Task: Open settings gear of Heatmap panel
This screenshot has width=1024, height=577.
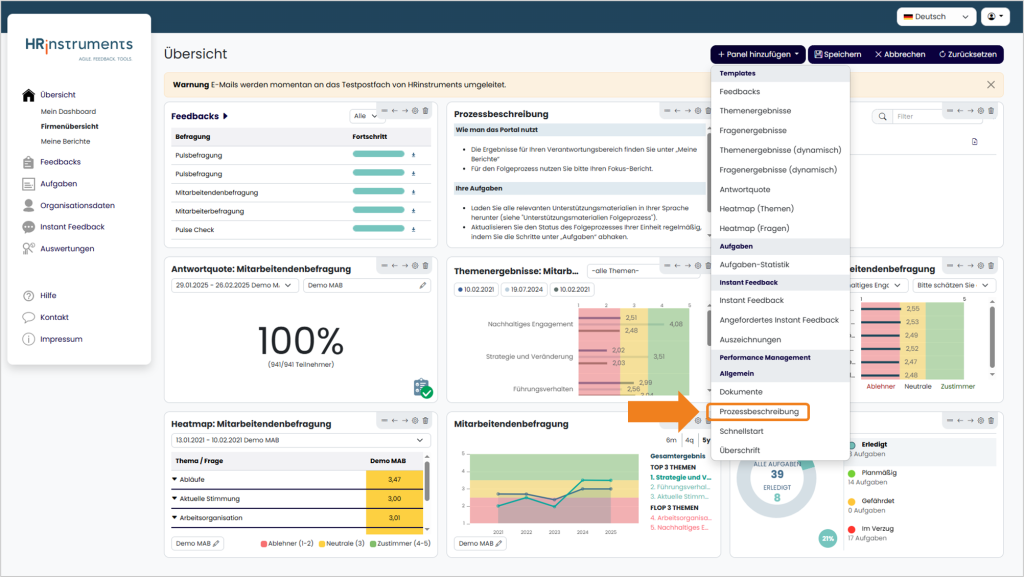Action: click(x=415, y=420)
